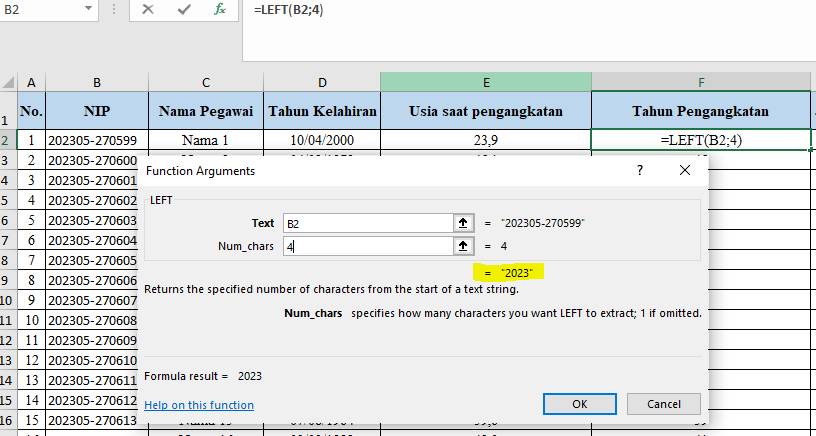The image size is (816, 436).
Task: Select cell with NIP 202305-270603
Action: tap(93, 220)
